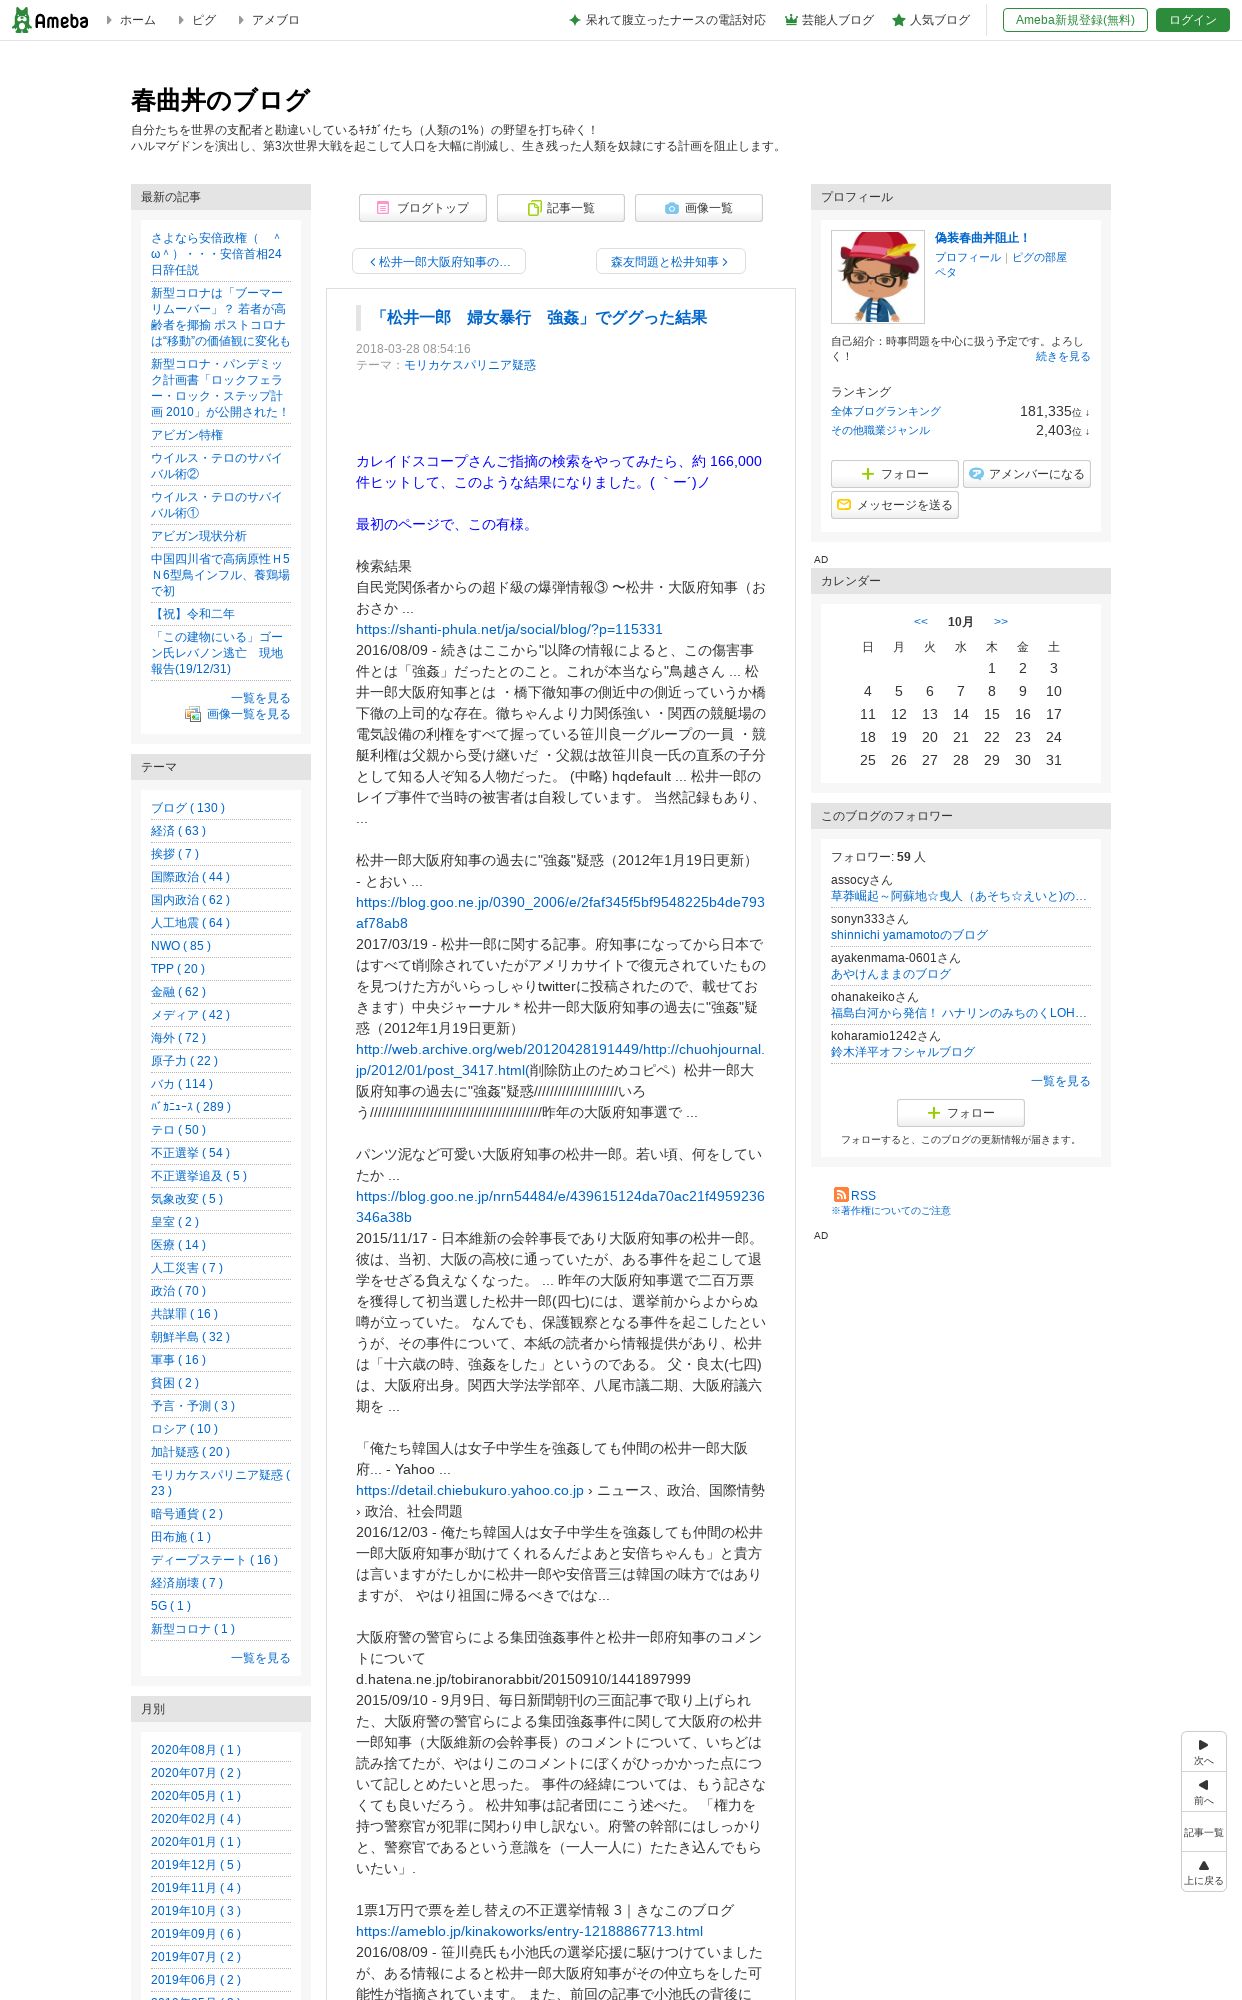View all recent articles 一覧を見る

(261, 698)
